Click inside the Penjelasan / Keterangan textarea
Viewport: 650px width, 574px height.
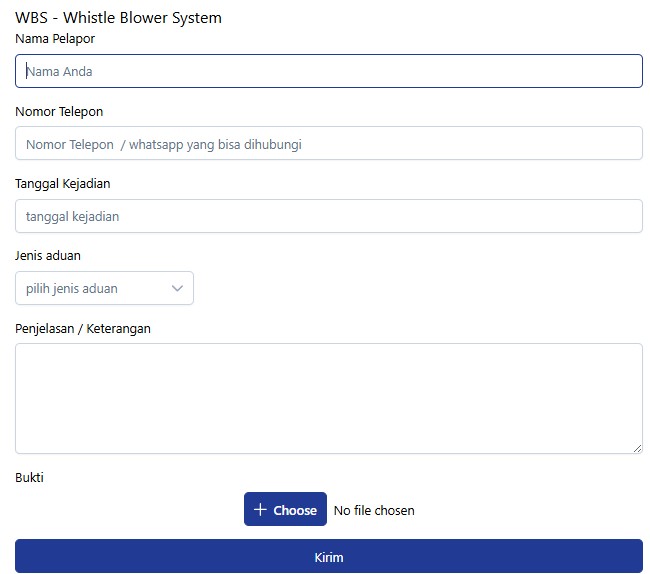click(328, 398)
